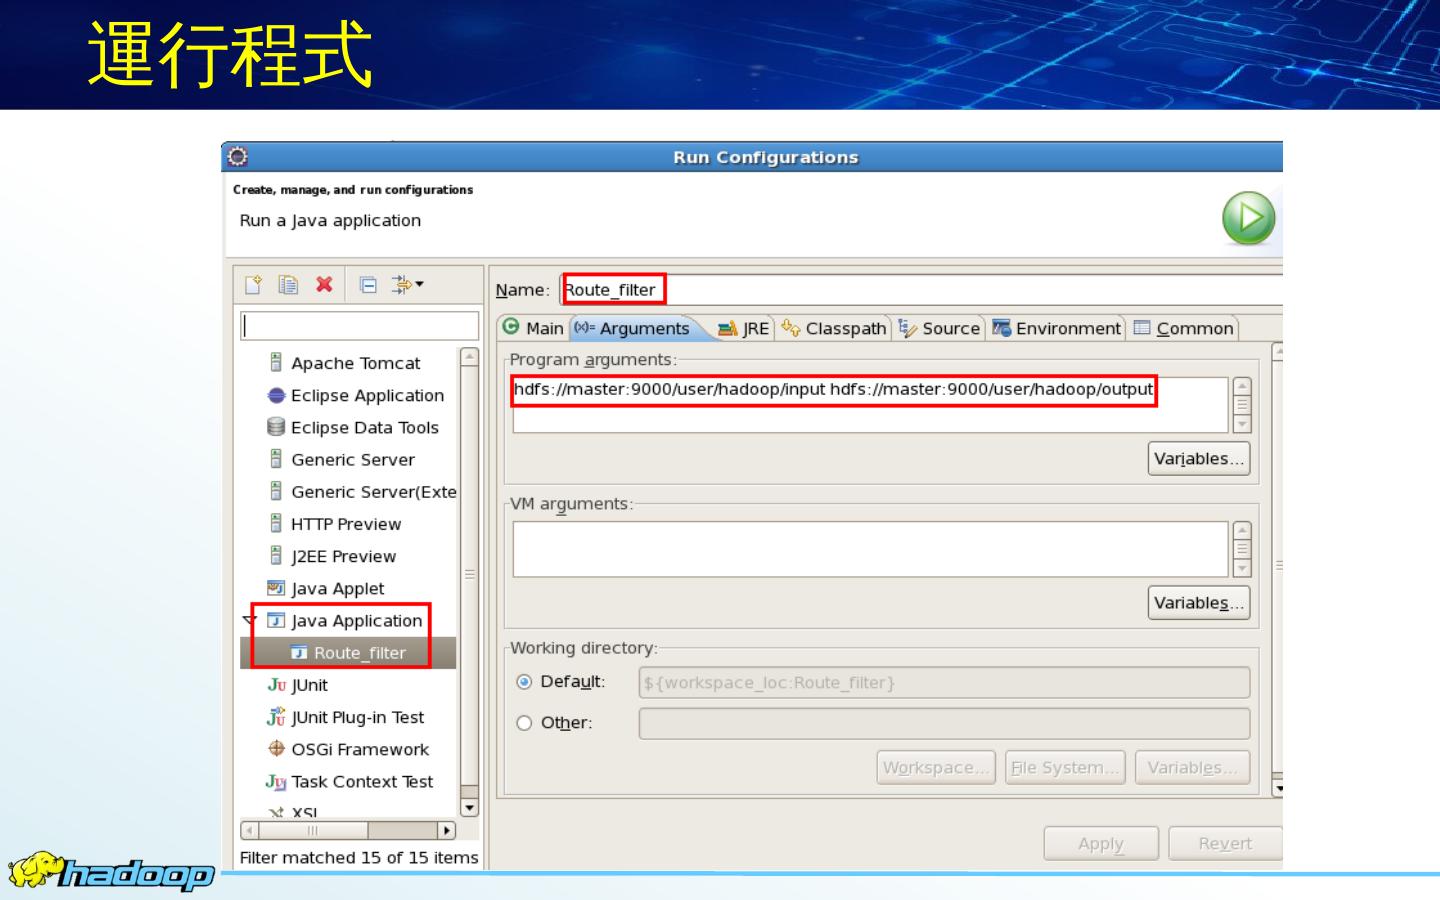Viewport: 1440px width, 900px height.
Task: Open the JRE tab
Action: tap(744, 328)
